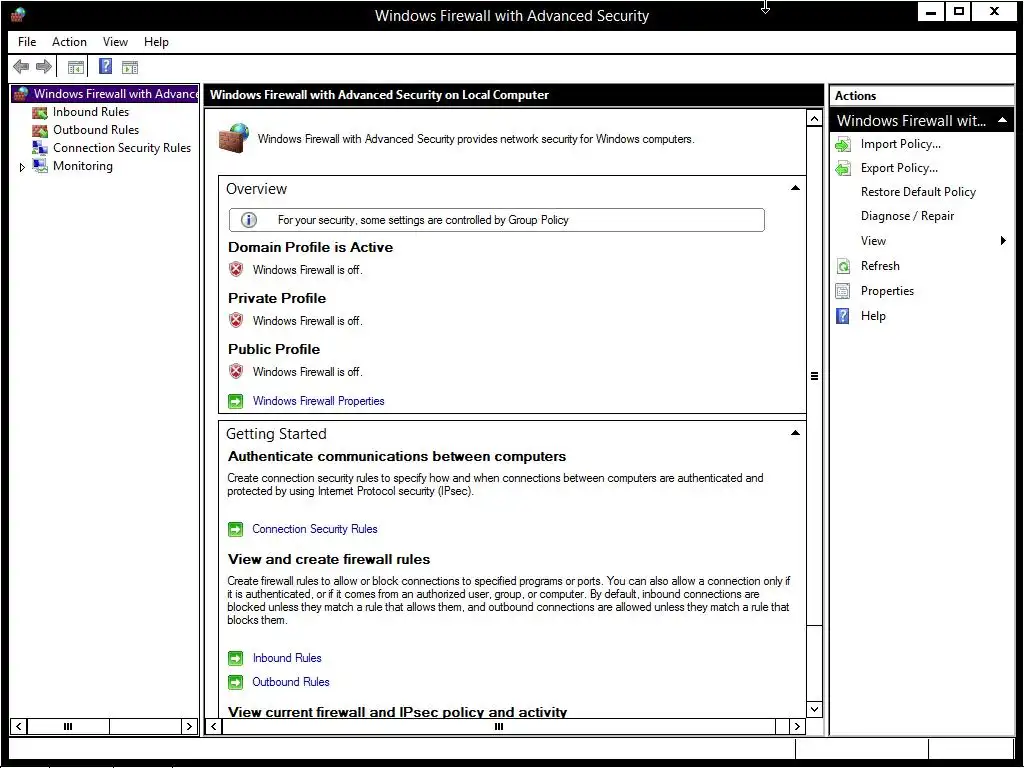Click Refresh action text in Actions pane

tap(880, 266)
